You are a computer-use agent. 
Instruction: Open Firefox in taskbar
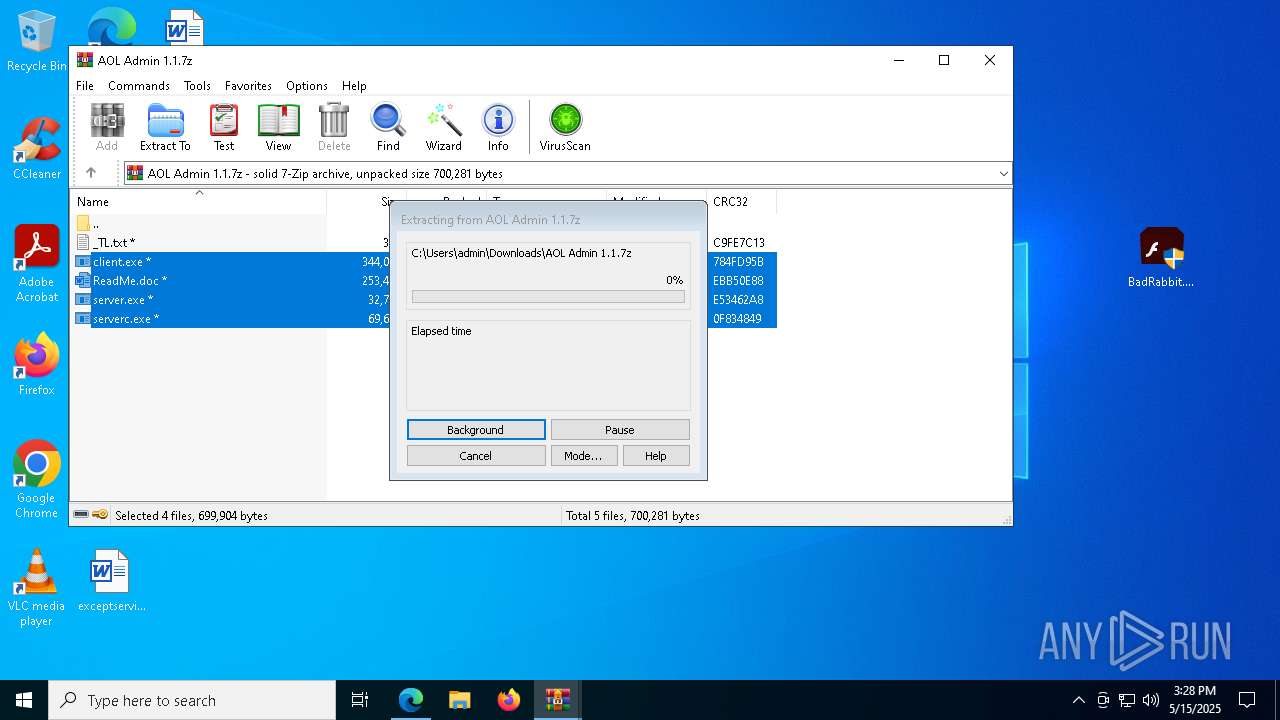coord(508,700)
